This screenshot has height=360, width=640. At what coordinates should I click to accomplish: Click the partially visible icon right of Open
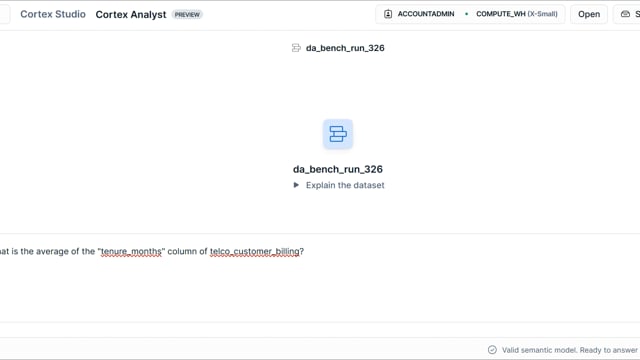[x=625, y=14]
